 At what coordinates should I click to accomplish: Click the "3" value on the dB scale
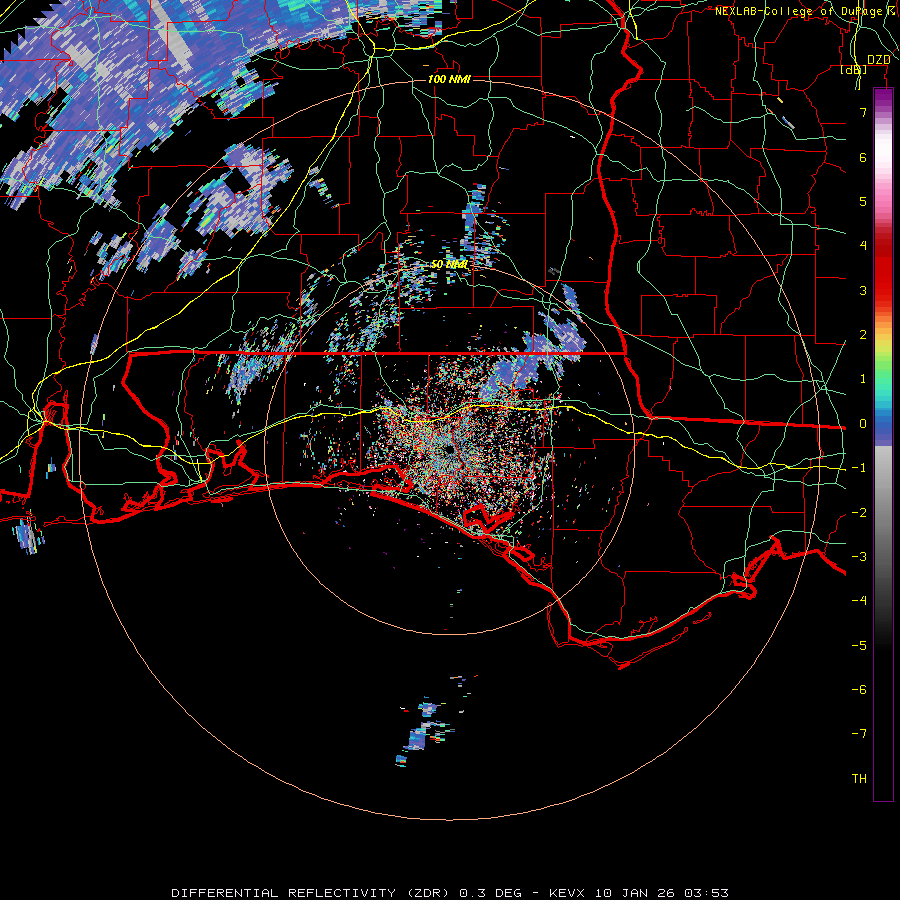click(x=863, y=290)
